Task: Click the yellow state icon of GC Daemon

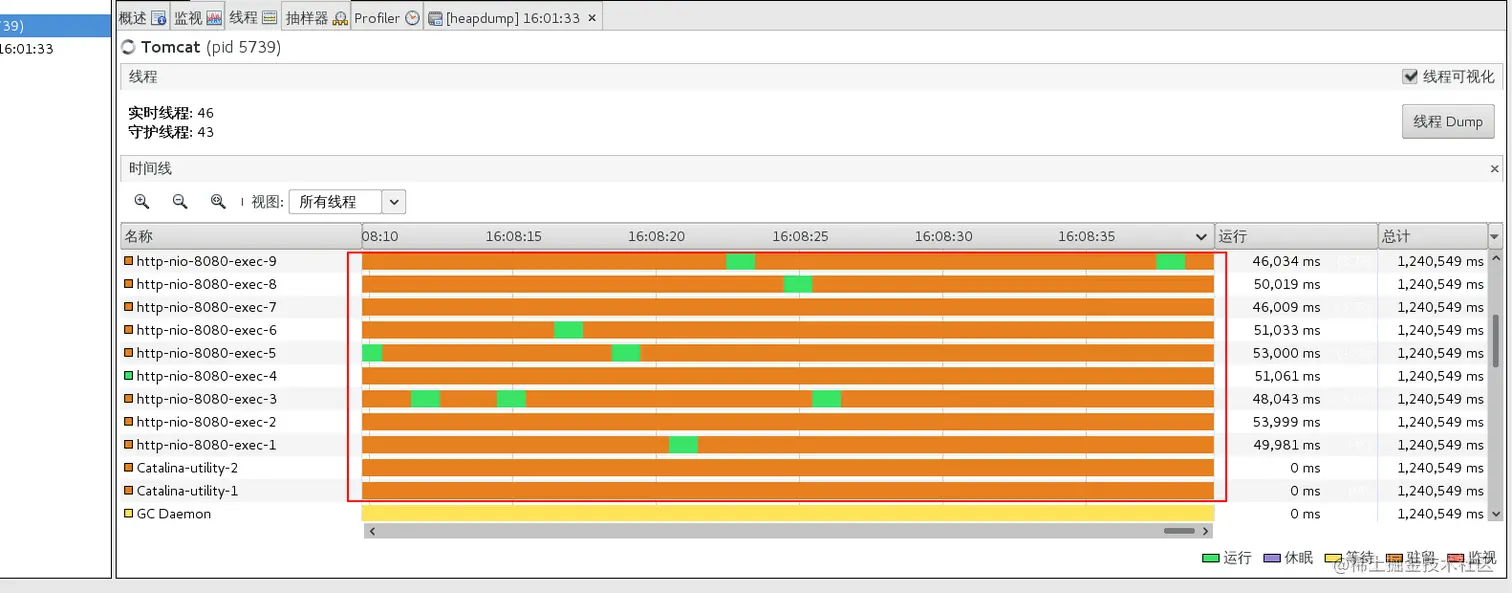Action: 128,514
